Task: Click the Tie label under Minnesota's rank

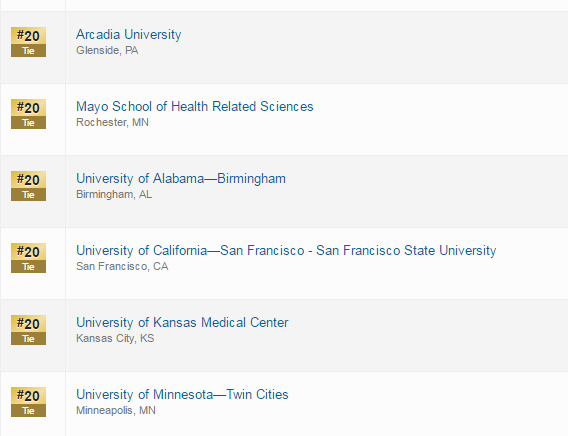Action: tap(28, 411)
